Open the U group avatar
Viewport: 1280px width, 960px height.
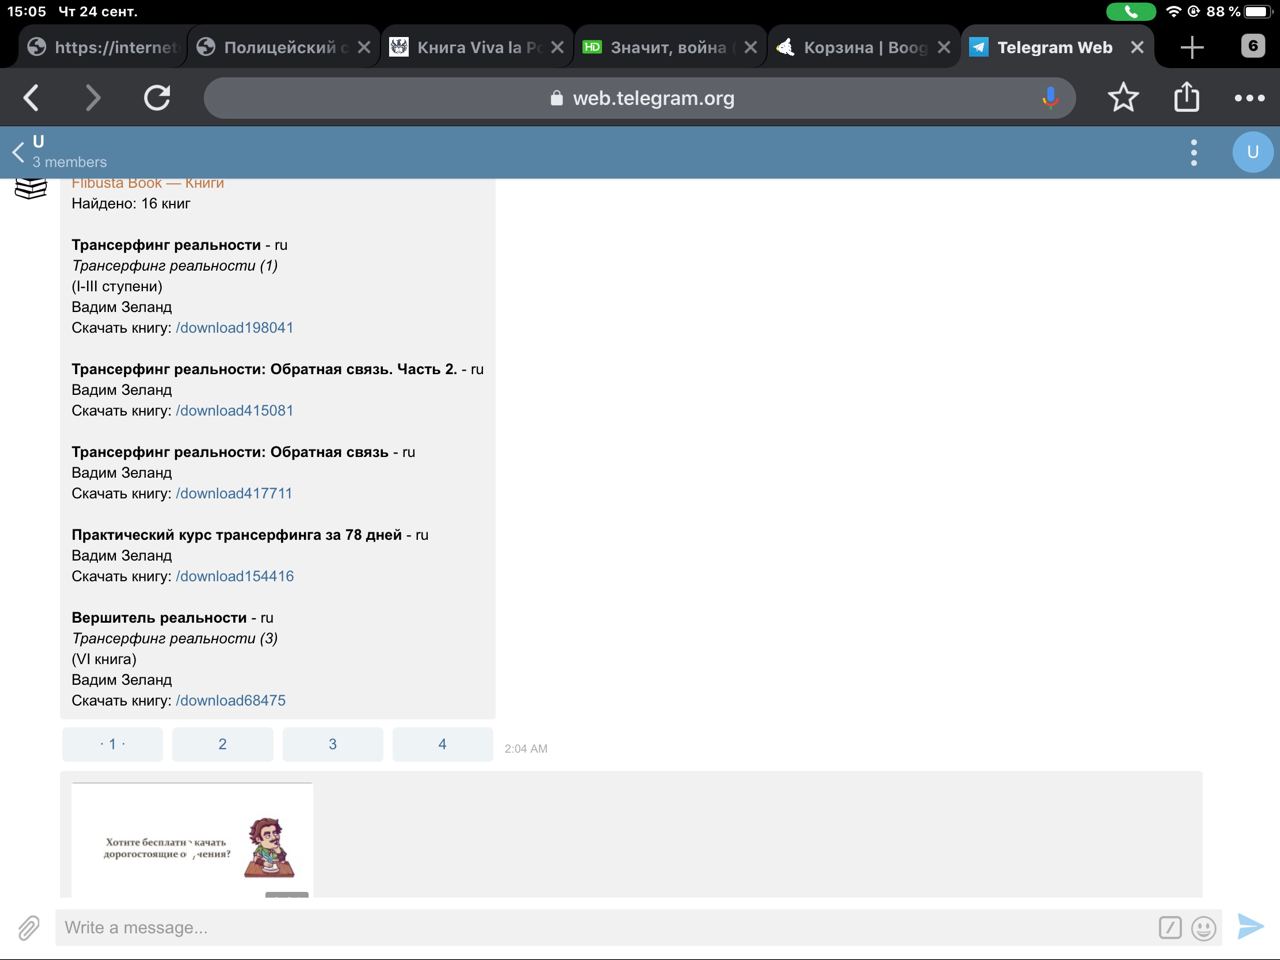1252,152
